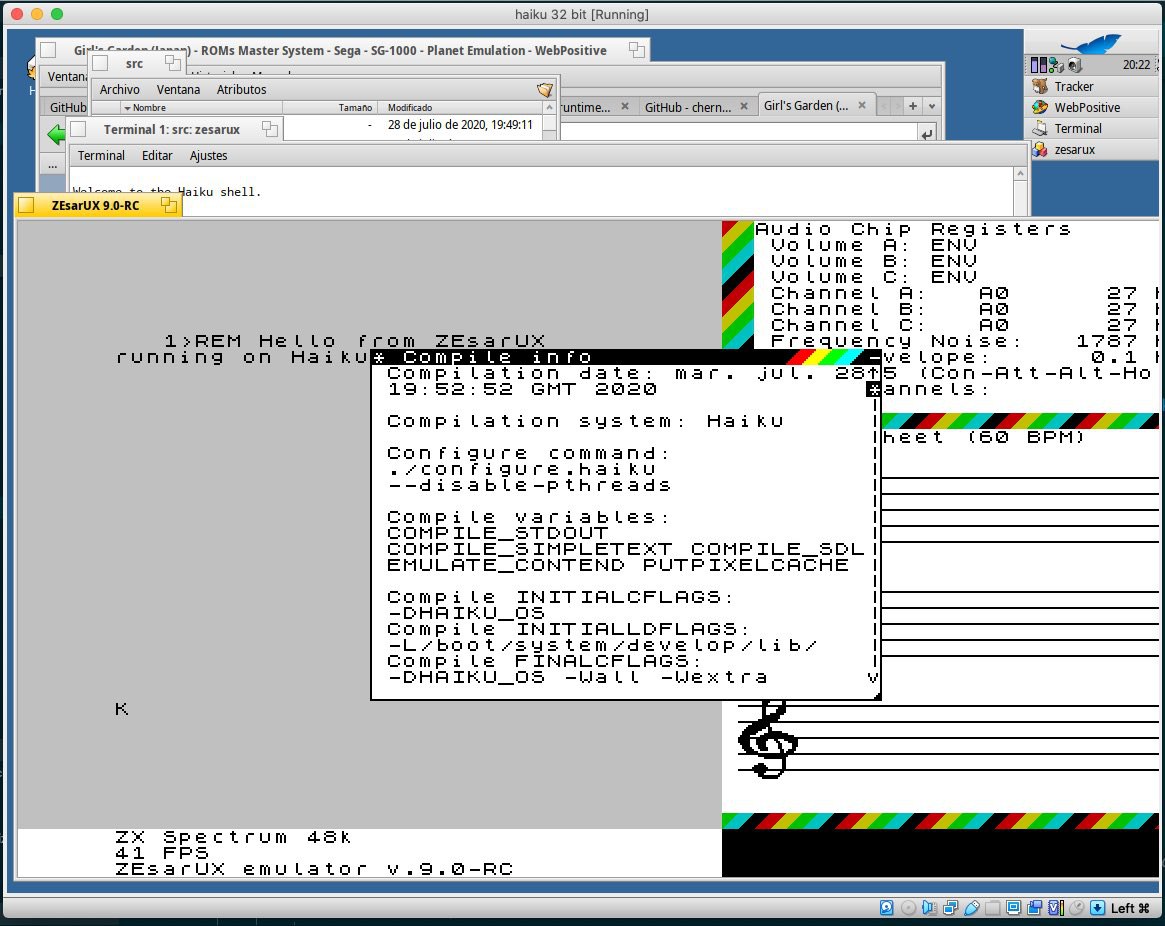The height and width of the screenshot is (926, 1165).
Task: Click the up arrow of src file list scrollbar
Action: coord(550,108)
